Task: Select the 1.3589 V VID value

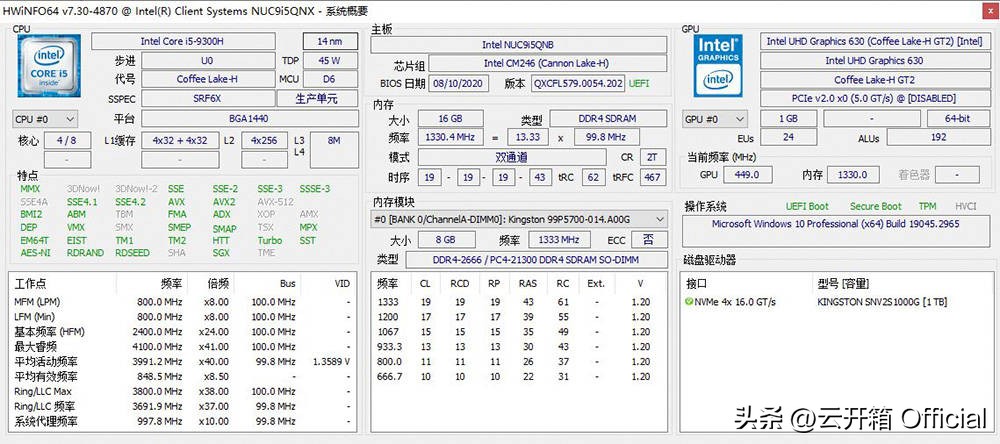Action: 331,362
